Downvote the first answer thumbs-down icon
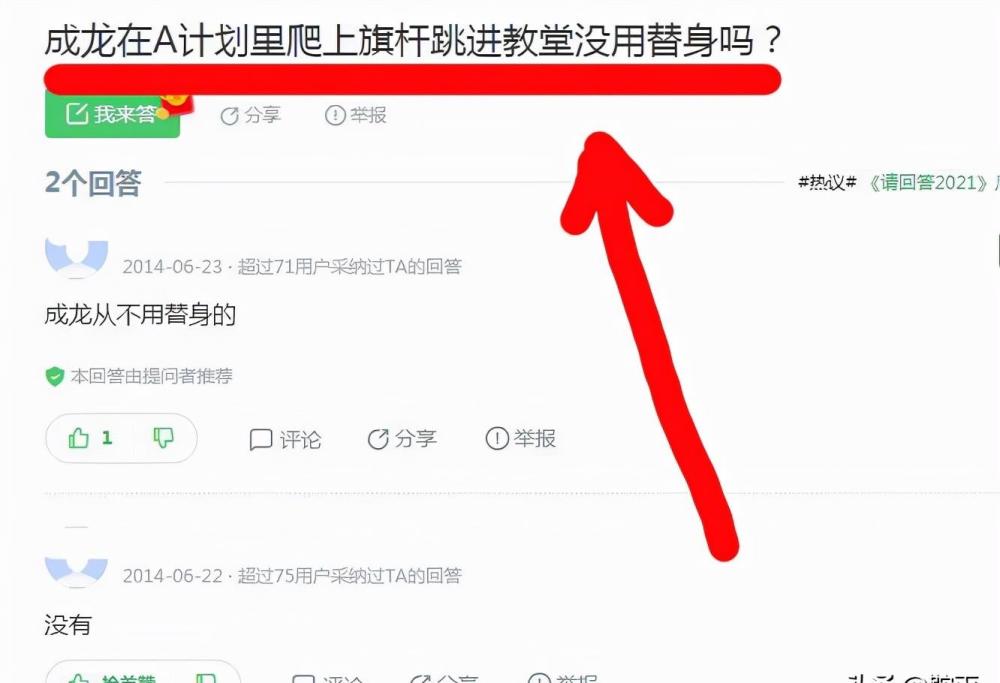The image size is (1000, 683). (x=163, y=437)
